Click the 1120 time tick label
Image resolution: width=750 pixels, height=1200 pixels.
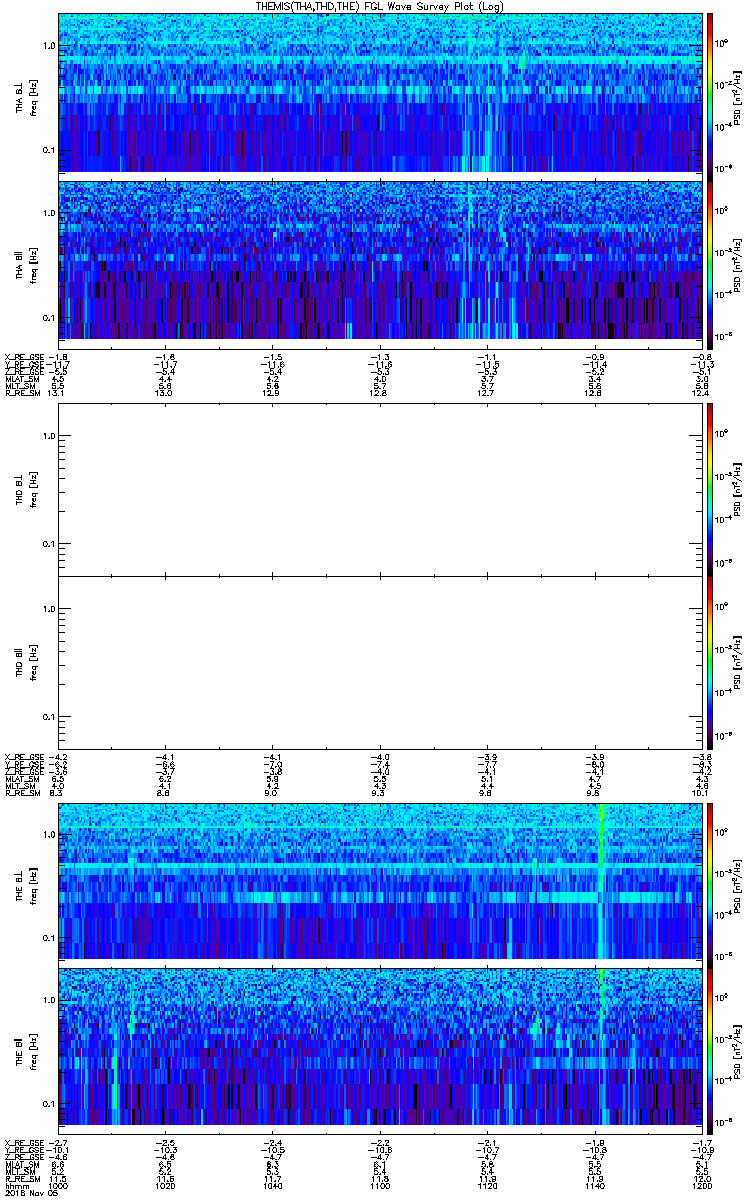[486, 1187]
